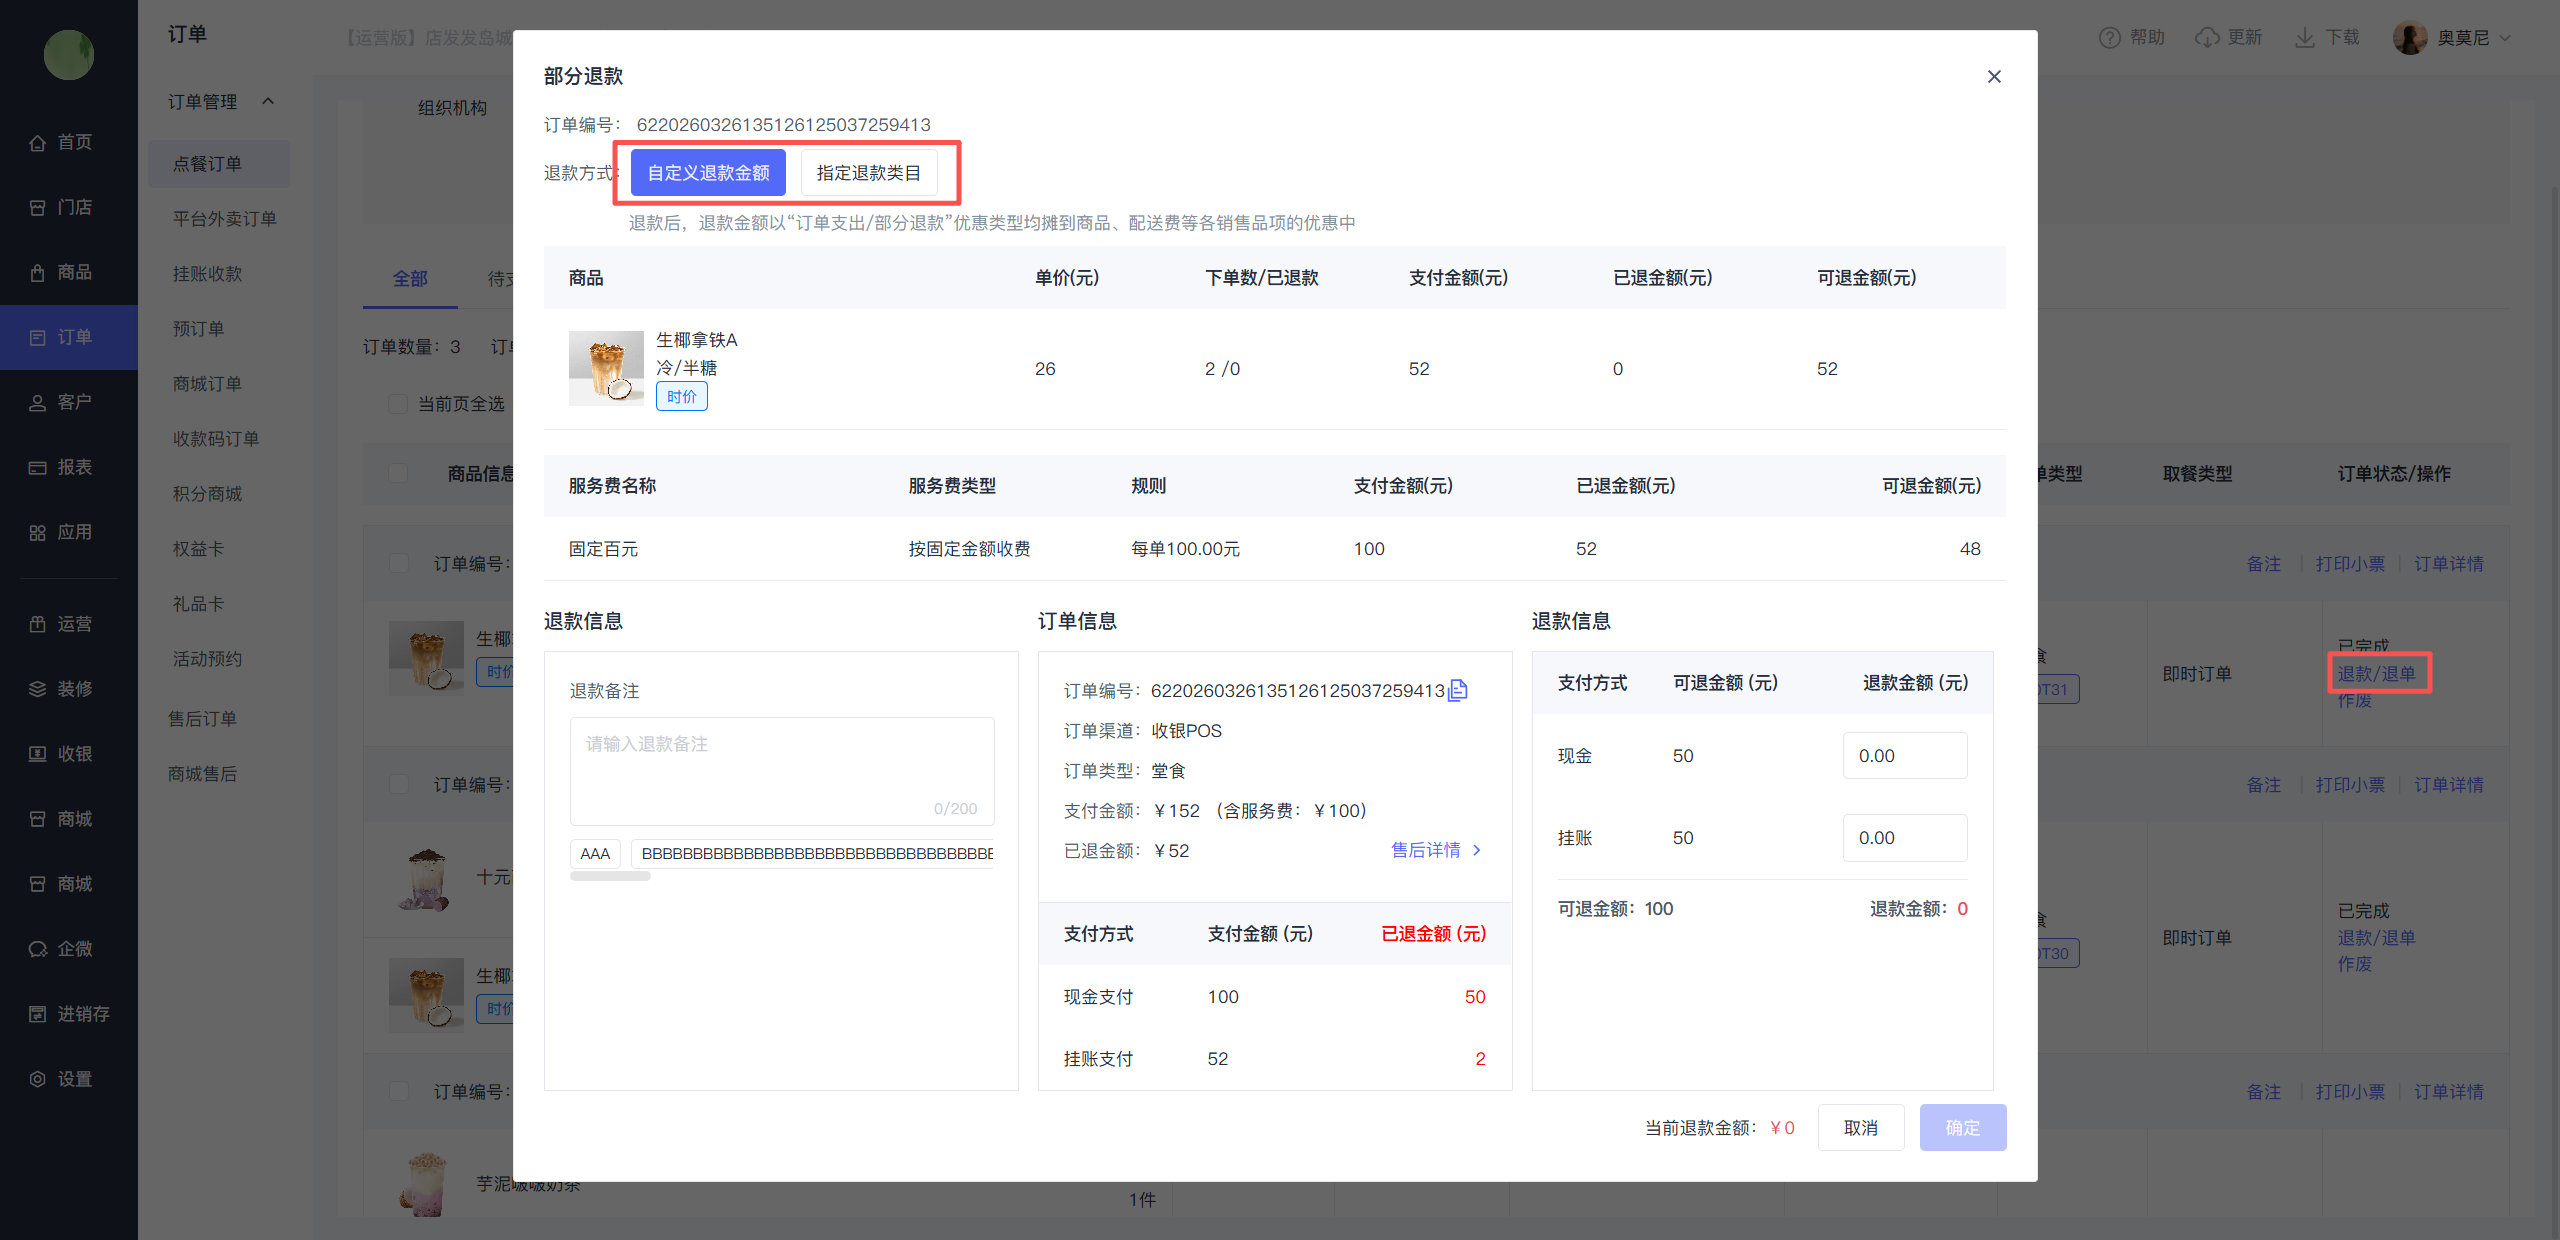2560x1240 pixels.
Task: Click the 现金 refund amount input
Action: (1904, 756)
